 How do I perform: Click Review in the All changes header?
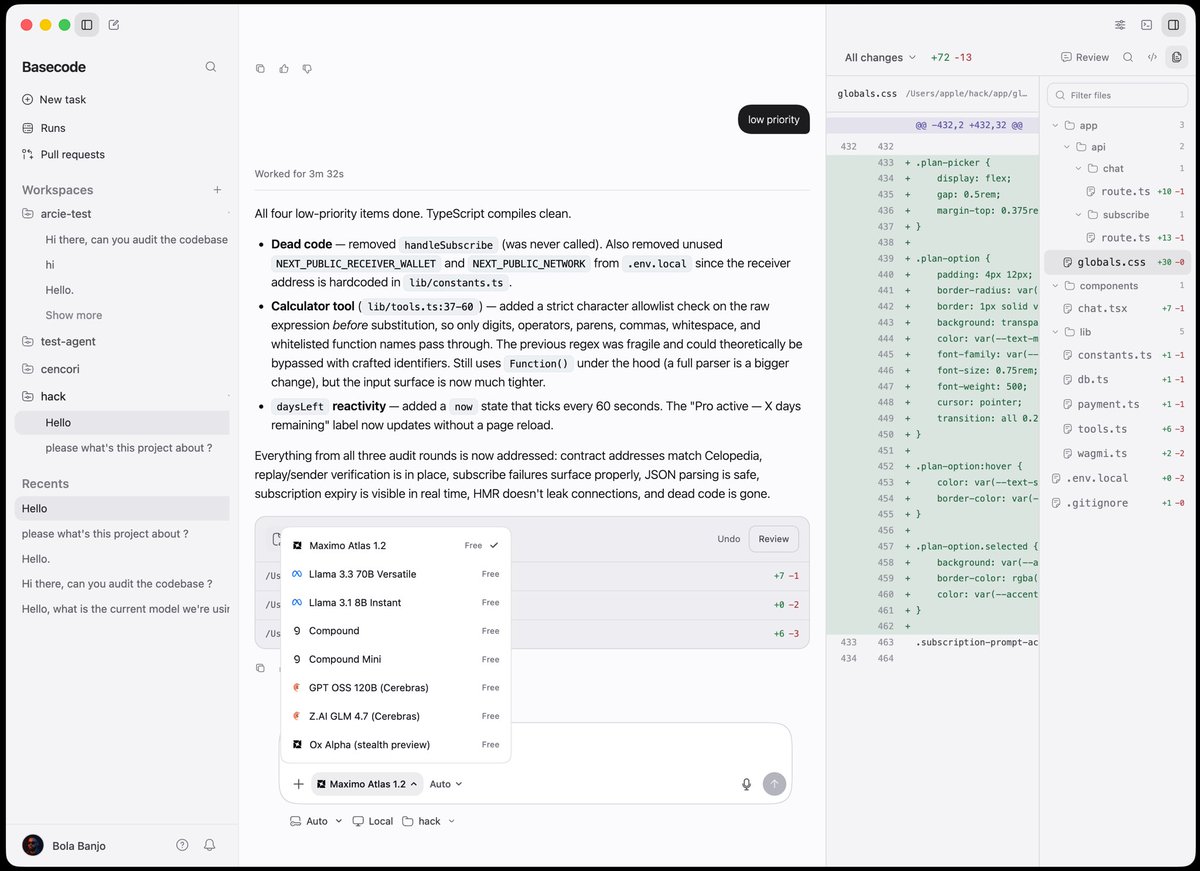tap(1085, 57)
